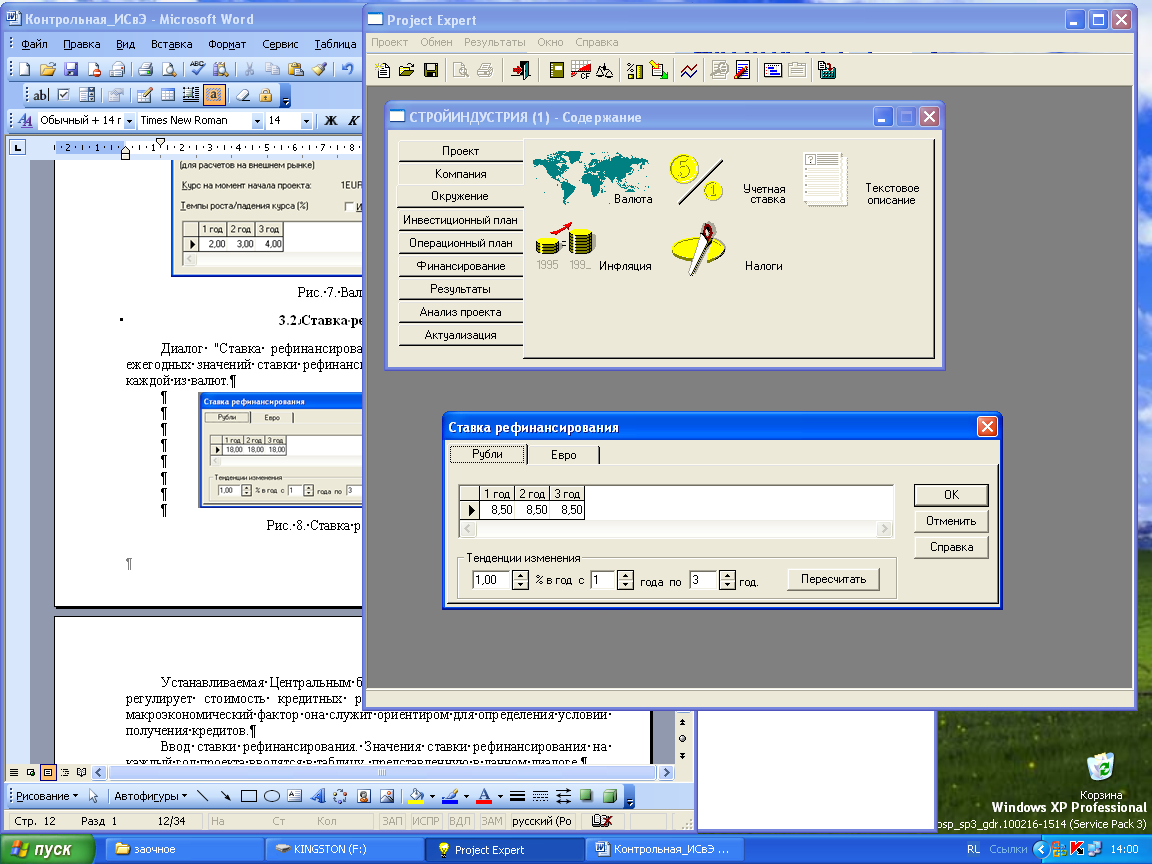Image resolution: width=1152 pixels, height=864 pixels.
Task: Expand the font color dropdown arrow
Action: pyautogui.click(x=500, y=796)
